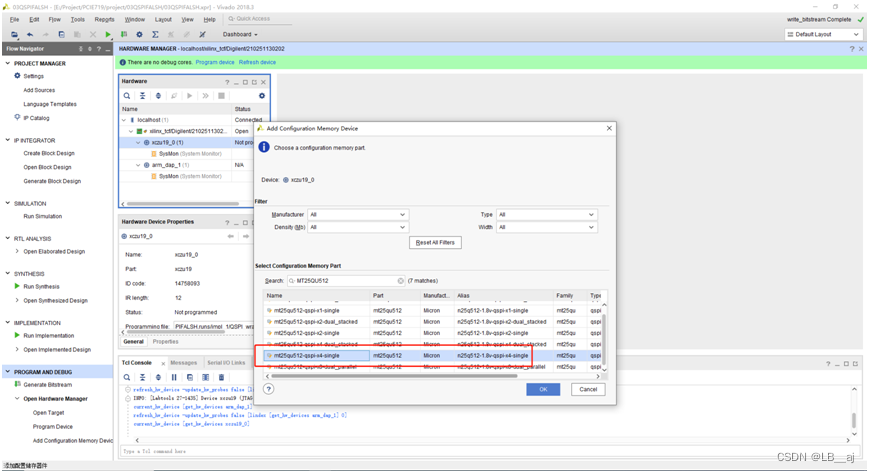Open the Window menu

coord(135,19)
